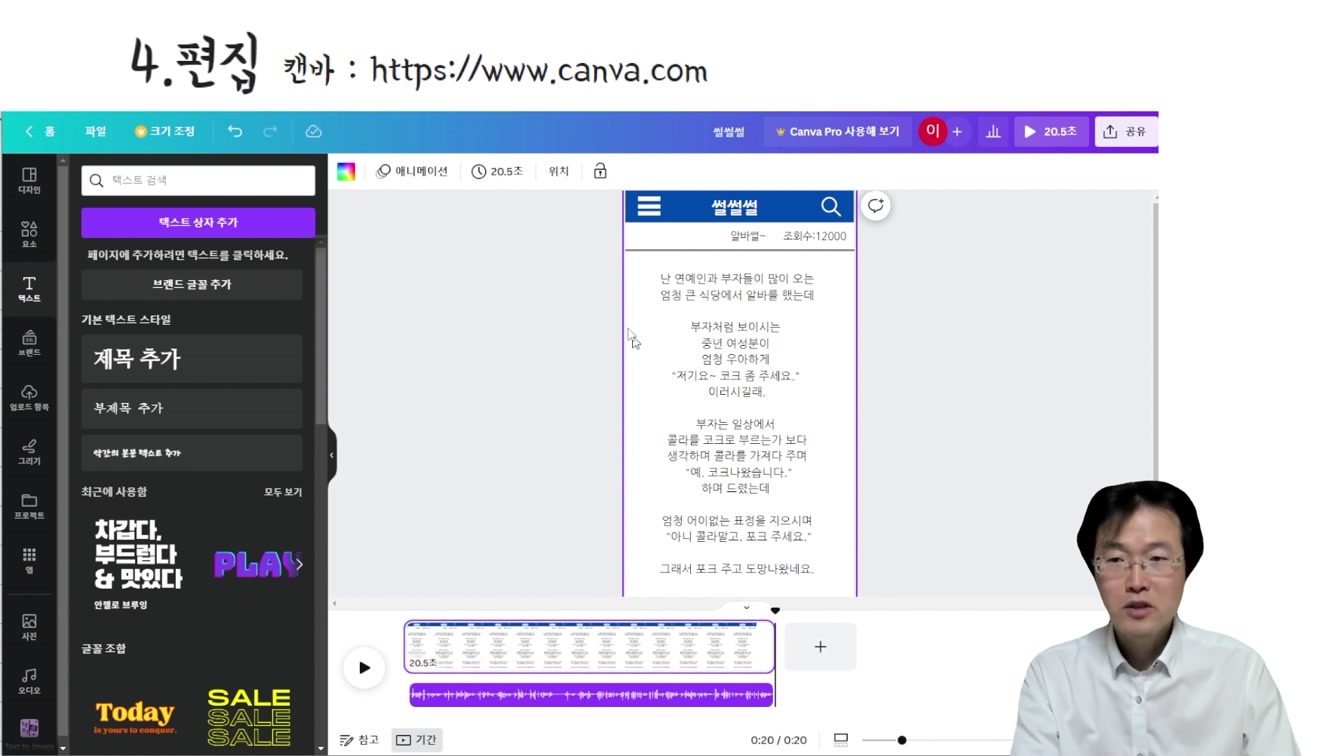Open the 참고 notes button
The height and width of the screenshot is (756, 1344).
coord(359,740)
